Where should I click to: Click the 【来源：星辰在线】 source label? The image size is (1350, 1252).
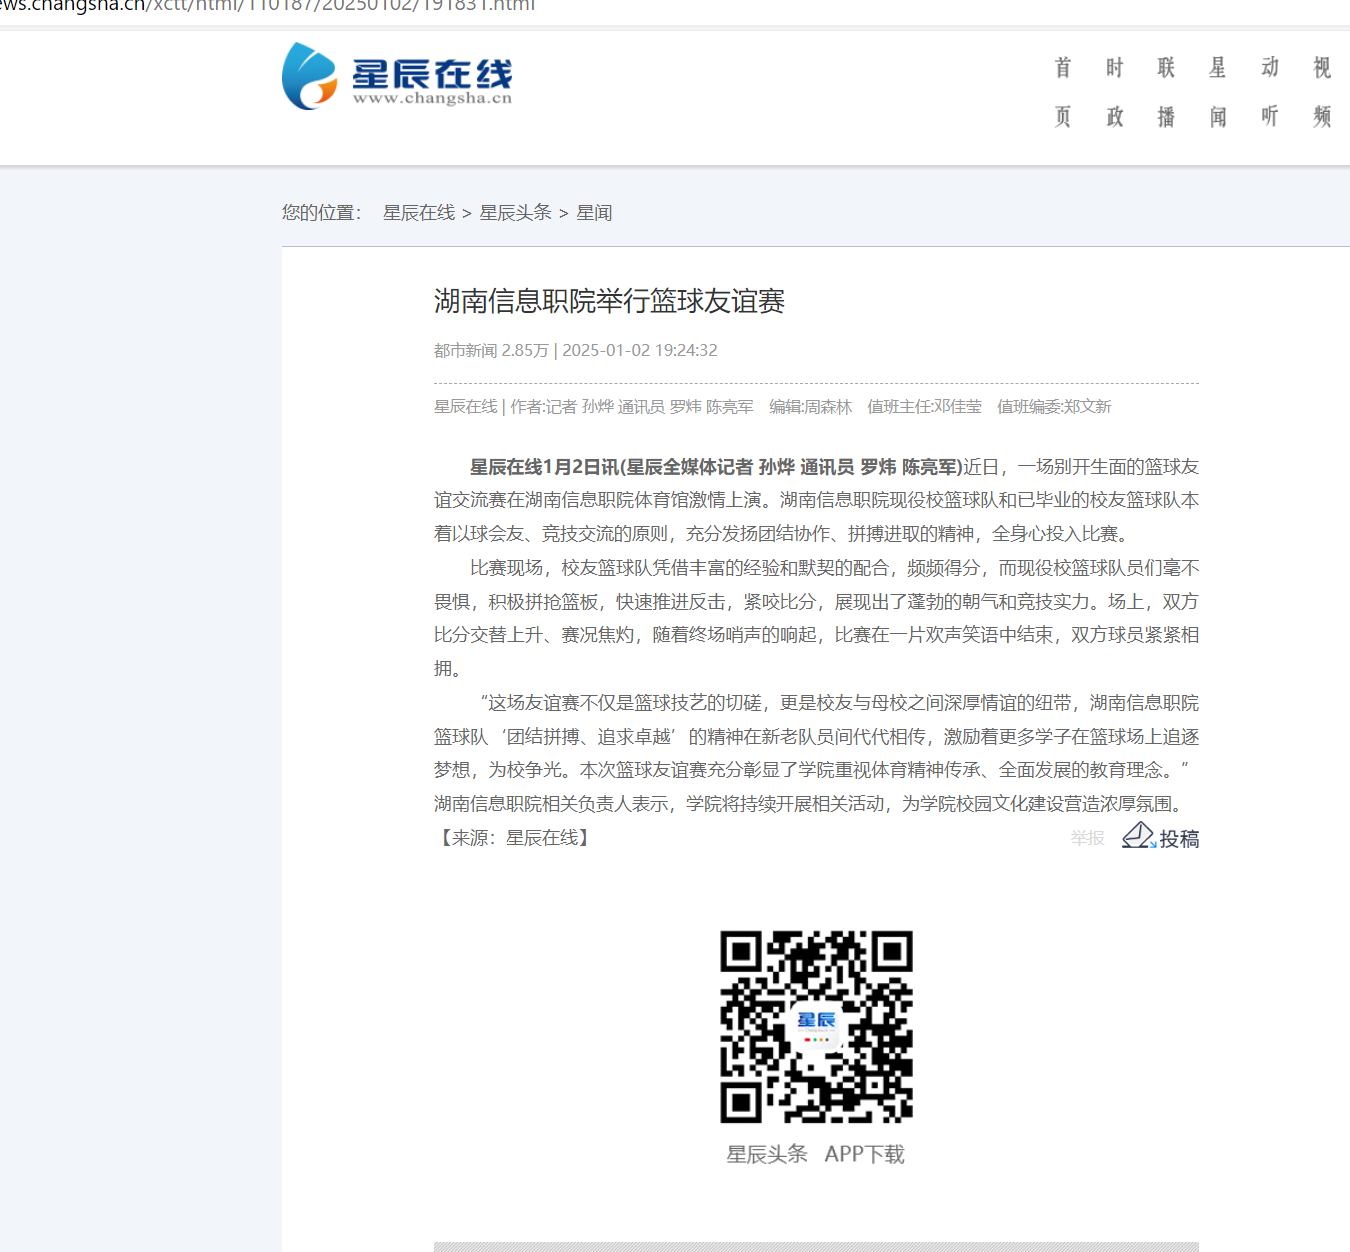(x=514, y=838)
